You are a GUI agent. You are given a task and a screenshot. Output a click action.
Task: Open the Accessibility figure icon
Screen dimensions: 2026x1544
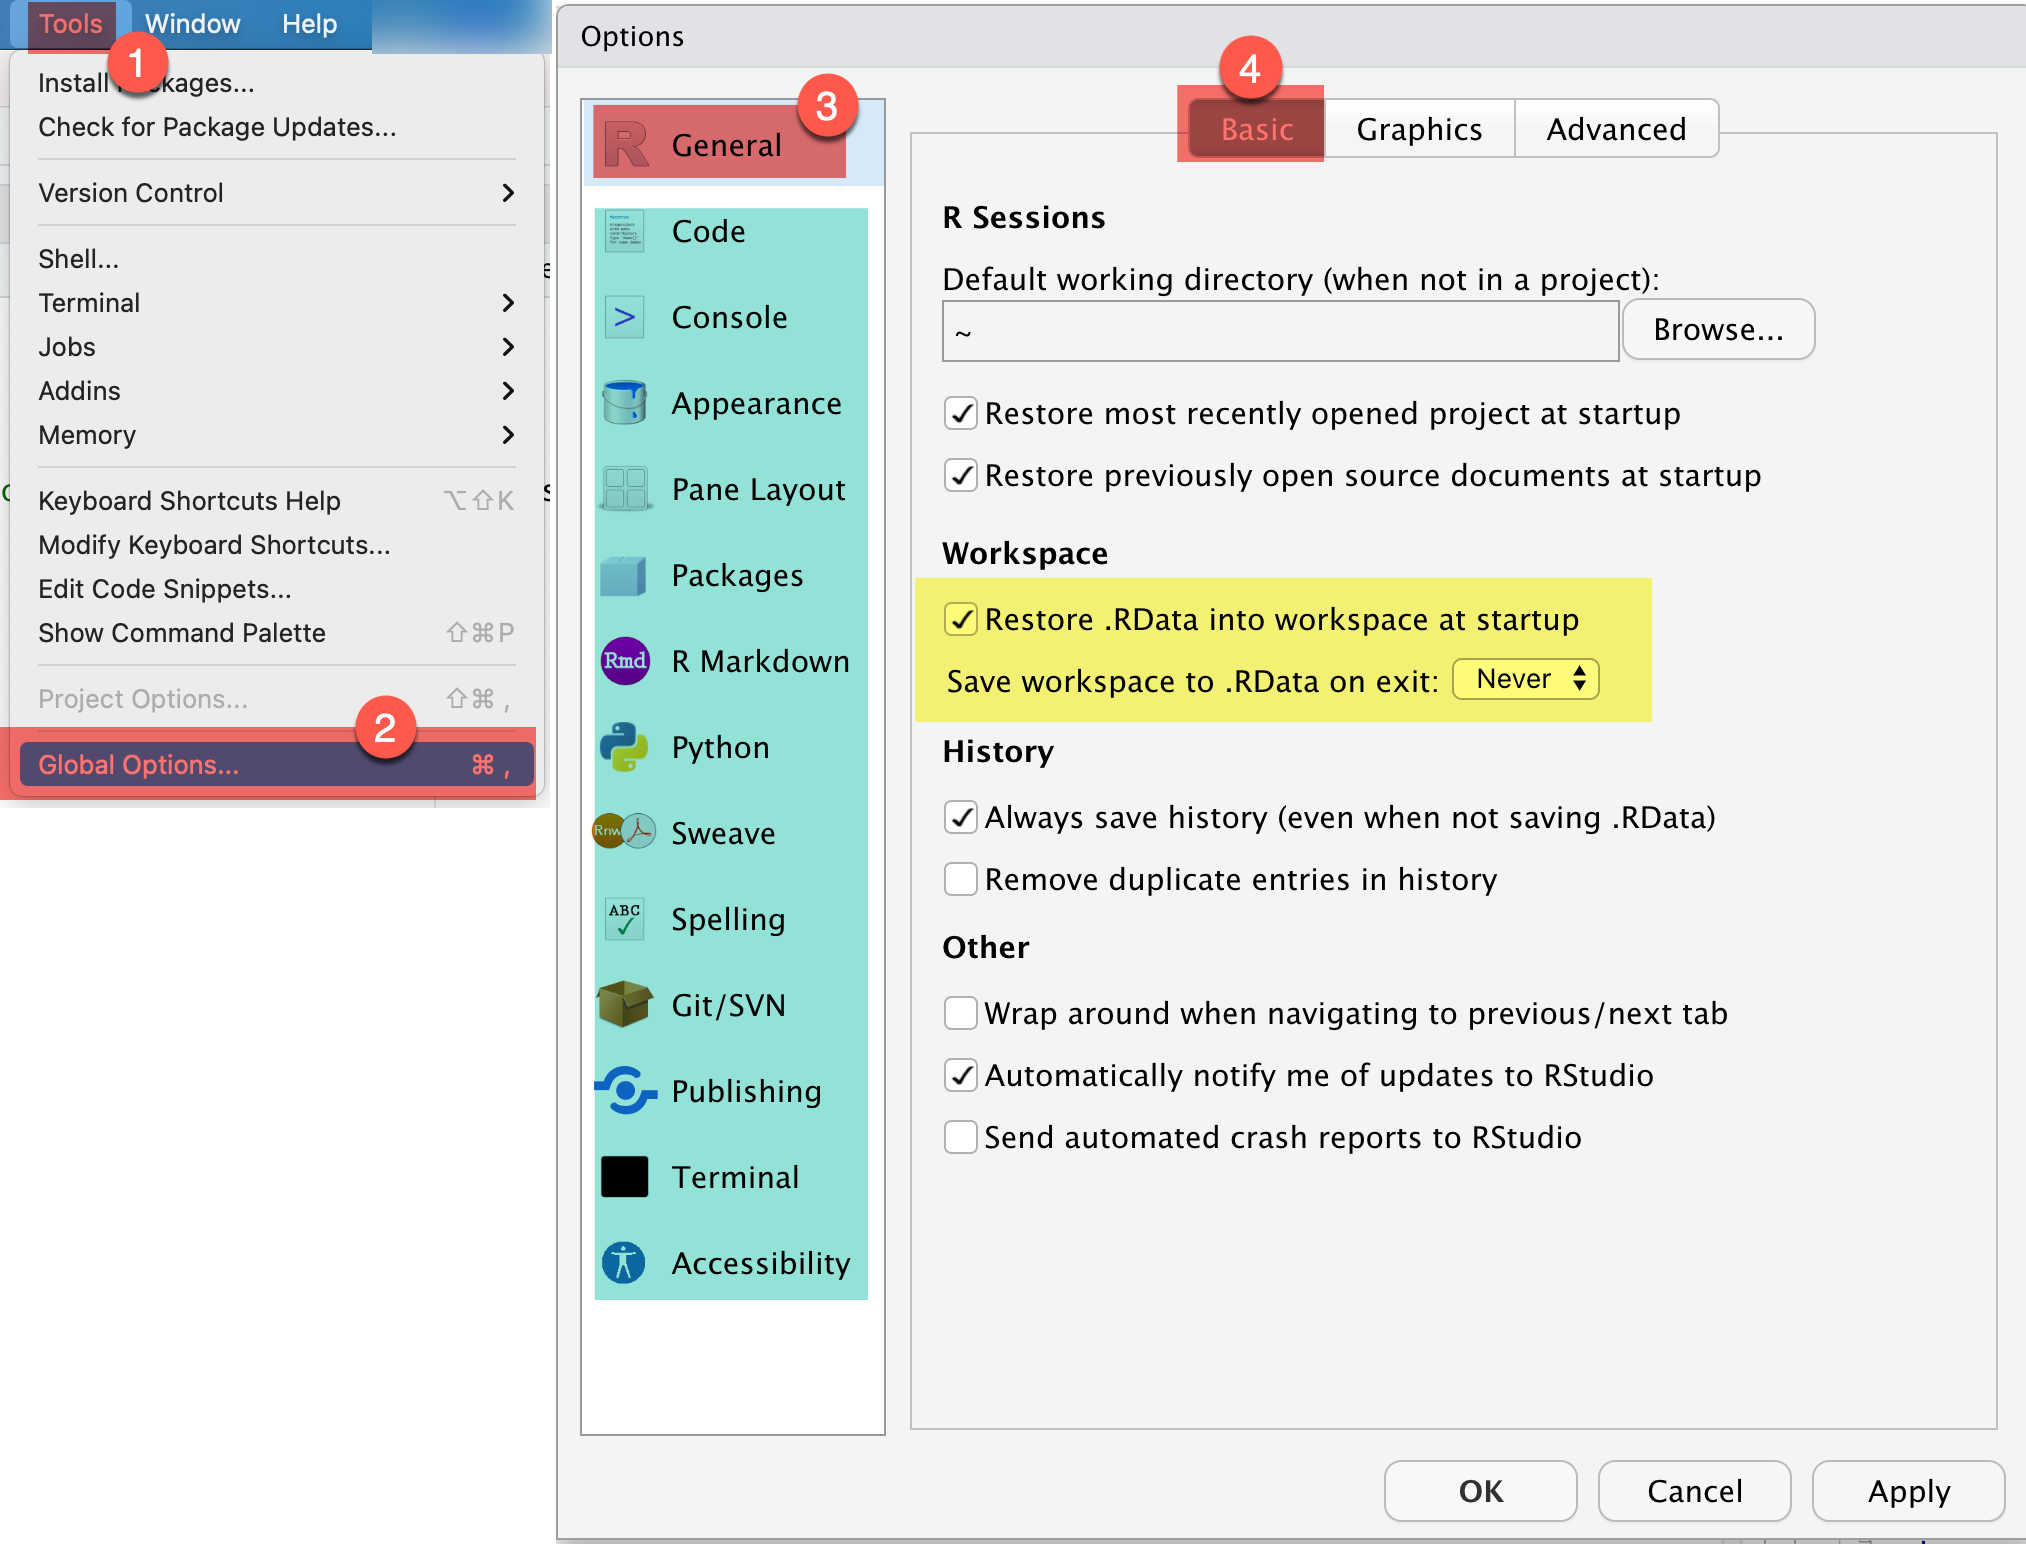(624, 1262)
